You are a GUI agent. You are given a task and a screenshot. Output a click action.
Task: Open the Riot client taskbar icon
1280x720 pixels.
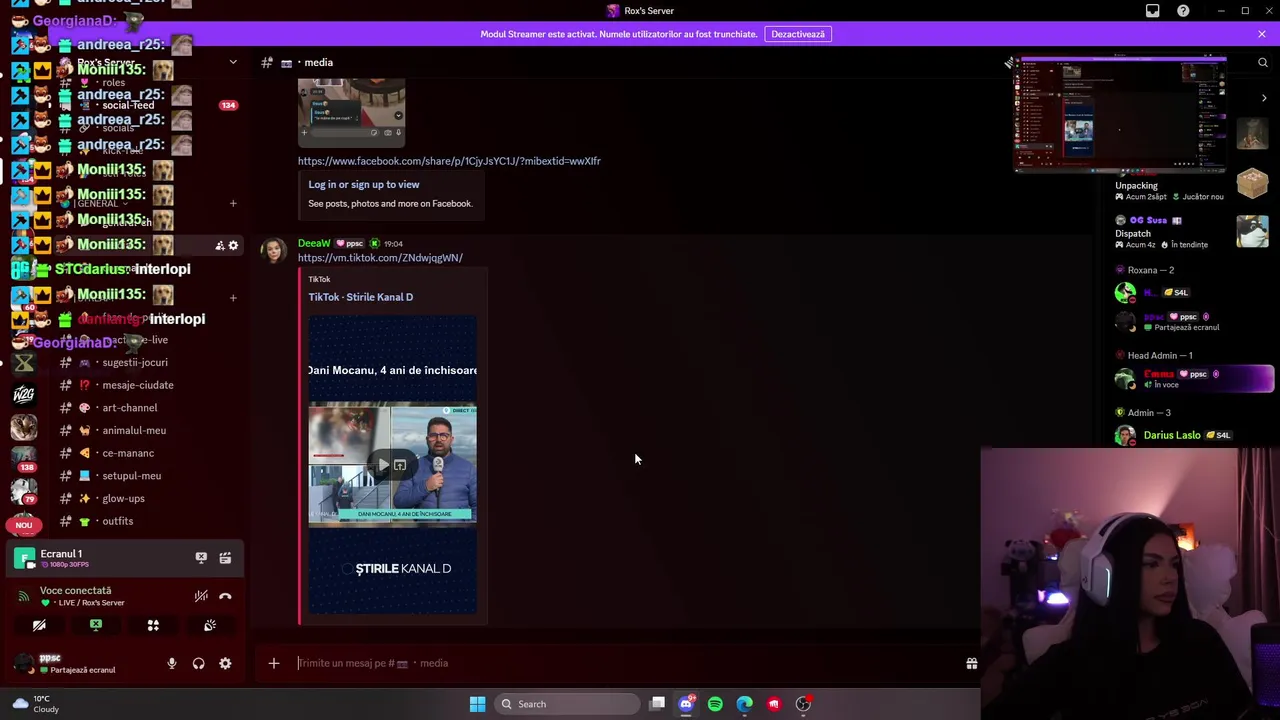point(774,704)
